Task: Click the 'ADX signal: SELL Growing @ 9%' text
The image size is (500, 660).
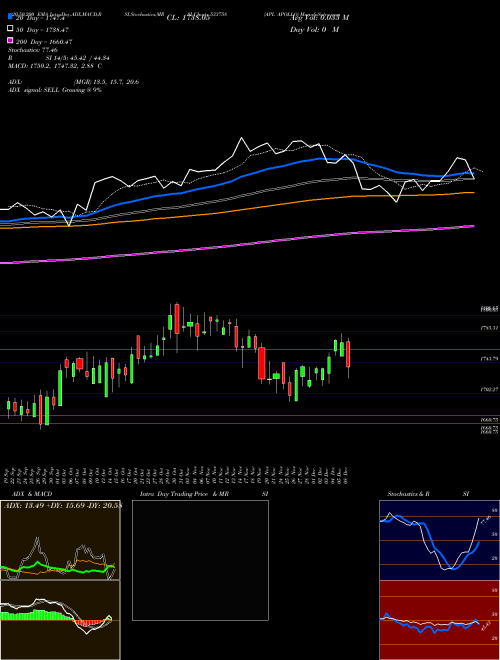Action: coord(55,90)
